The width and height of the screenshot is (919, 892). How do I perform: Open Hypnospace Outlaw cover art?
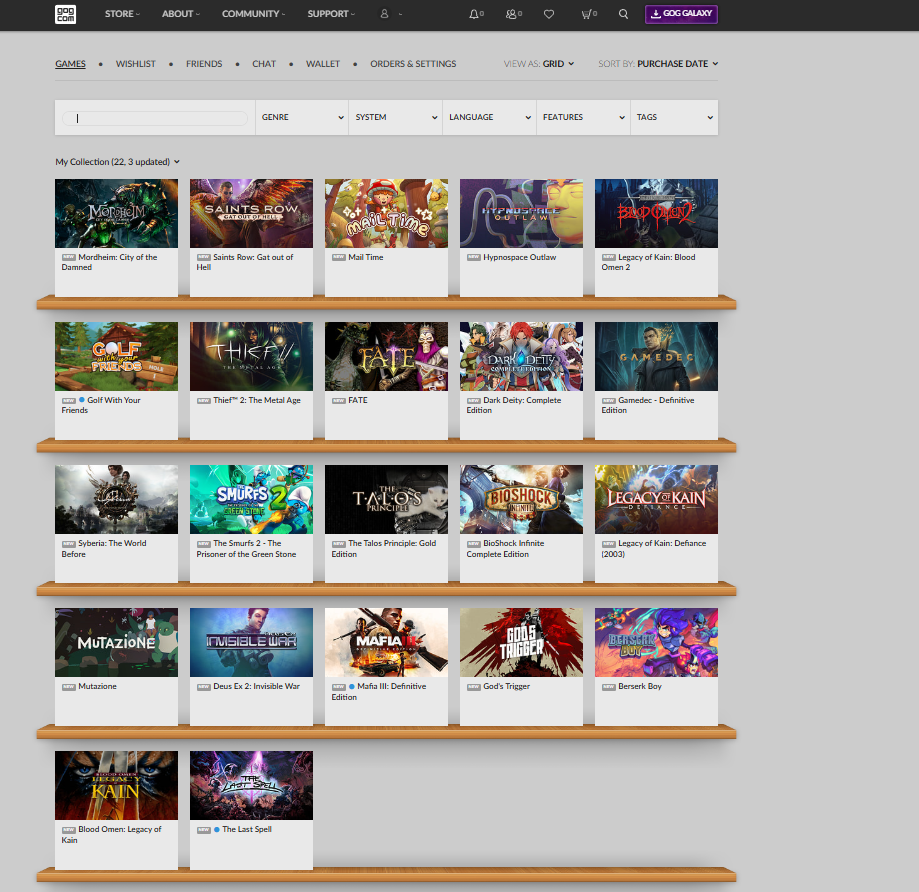521,213
